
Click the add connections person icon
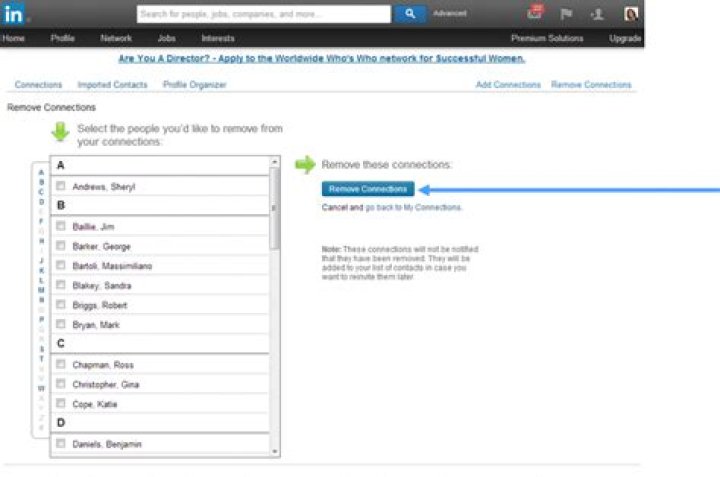point(597,14)
